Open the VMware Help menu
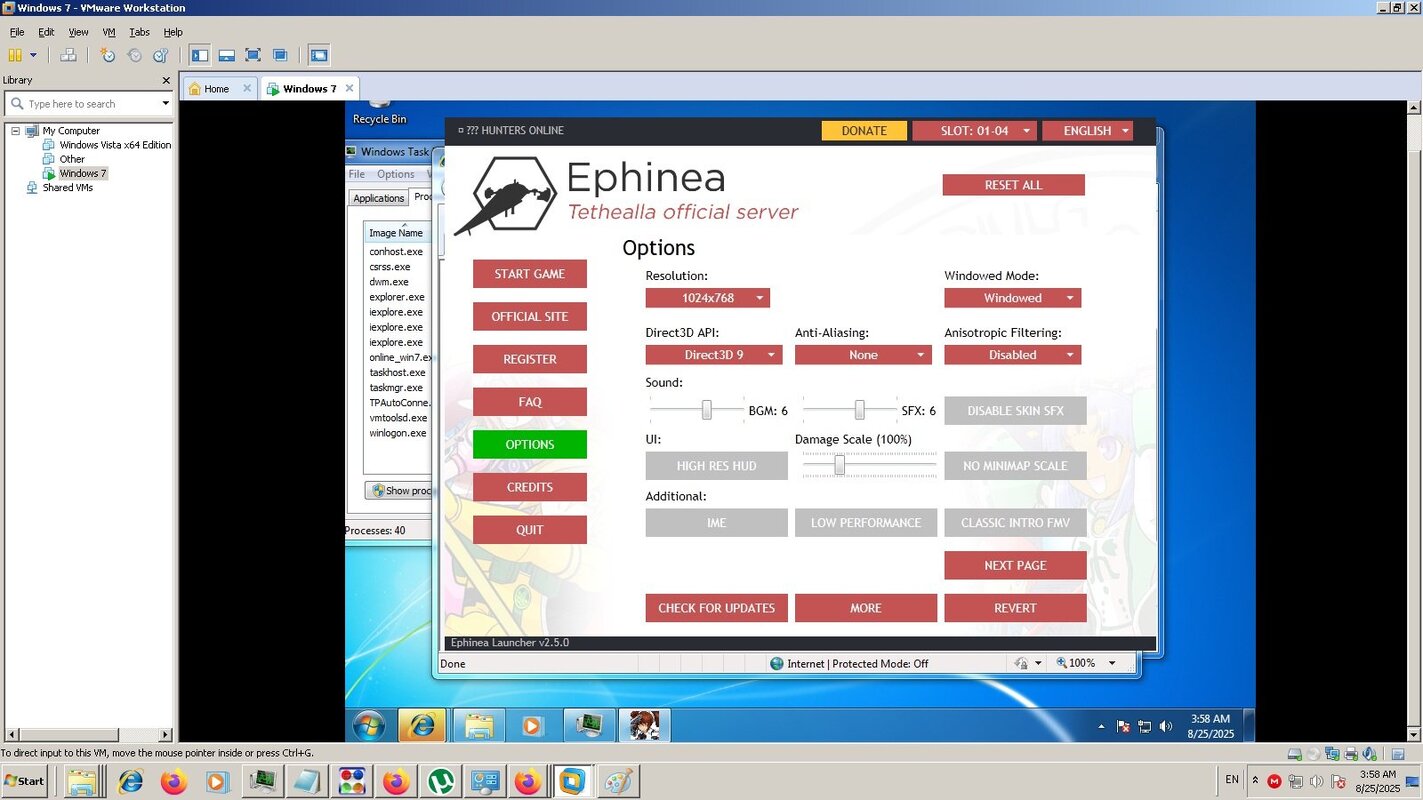The width and height of the screenshot is (1423, 800). [173, 32]
